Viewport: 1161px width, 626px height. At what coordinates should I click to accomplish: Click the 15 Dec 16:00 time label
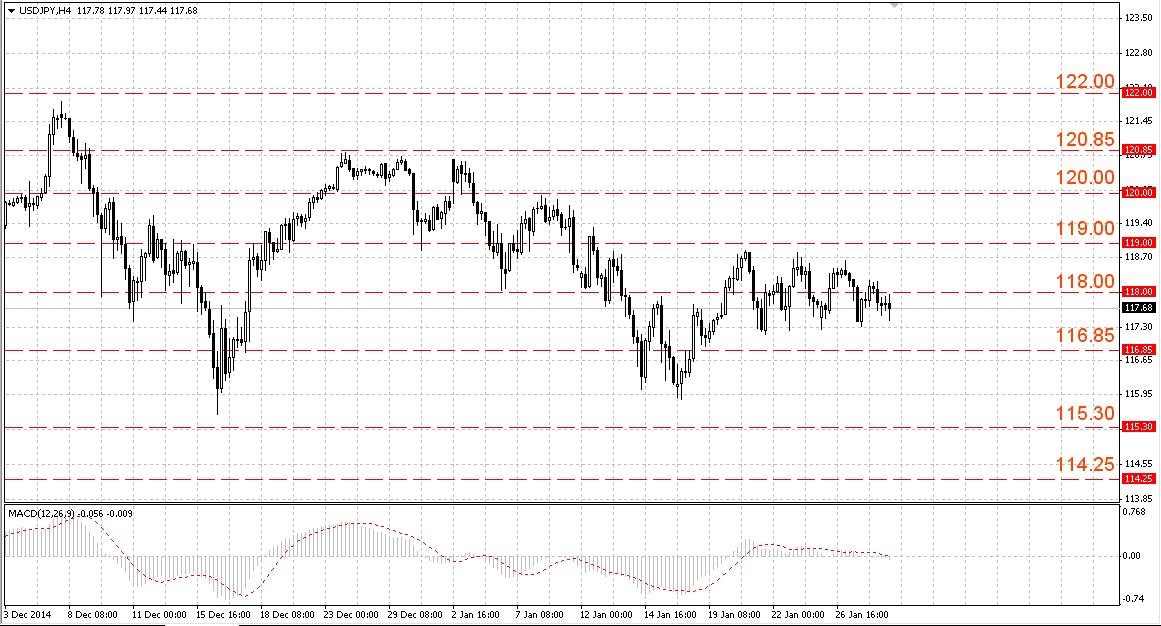pos(223,615)
